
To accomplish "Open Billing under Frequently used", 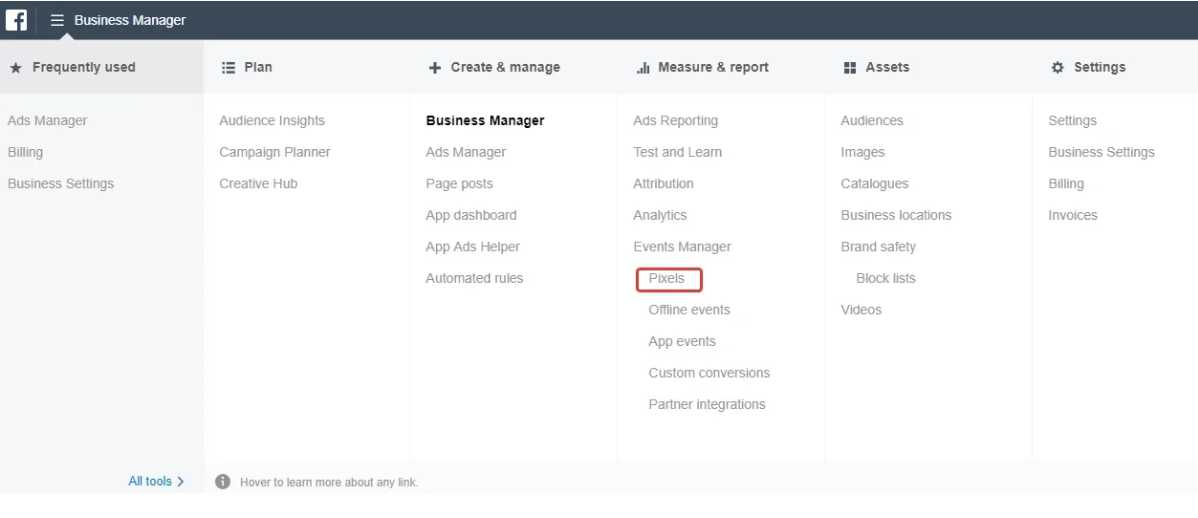I will 25,152.
